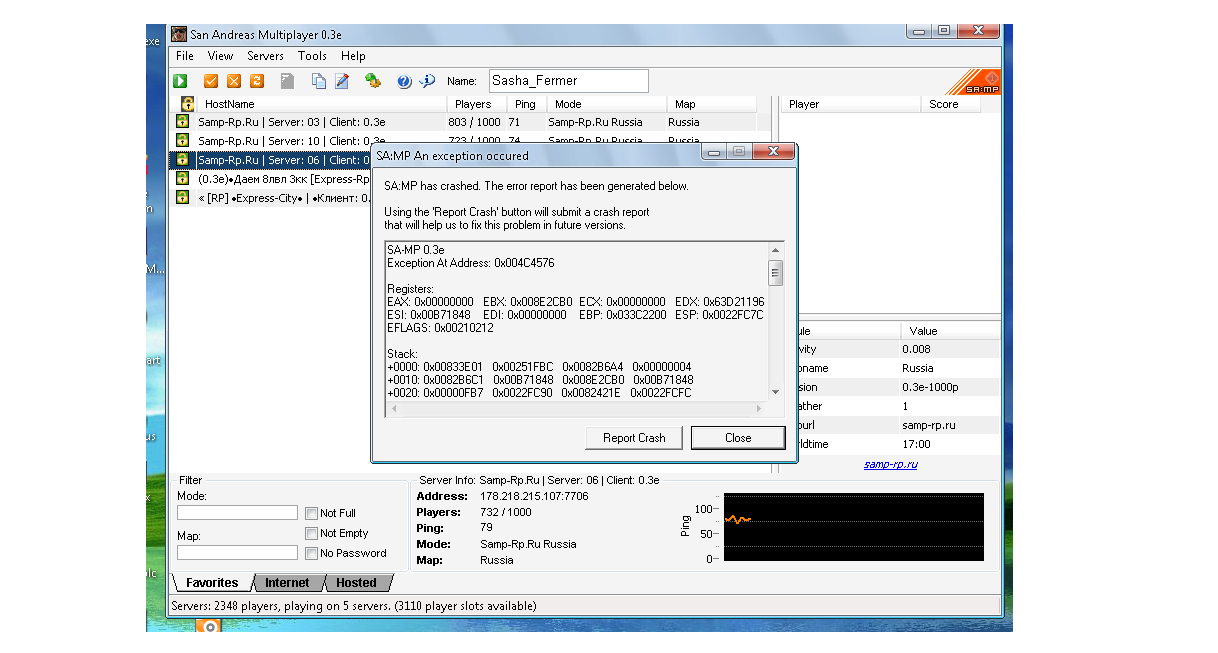Screen dimensions: 1218x653
Task: Click the orange Refresh Server icon
Action: [x=256, y=81]
